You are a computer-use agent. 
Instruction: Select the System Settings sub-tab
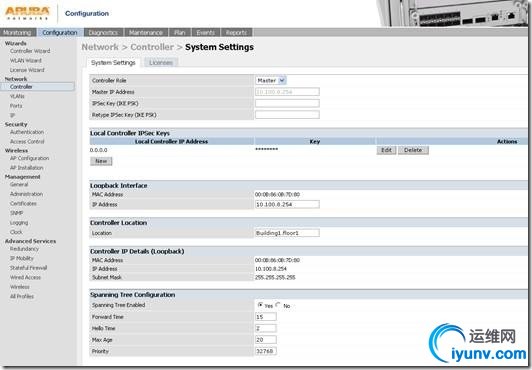coord(113,63)
